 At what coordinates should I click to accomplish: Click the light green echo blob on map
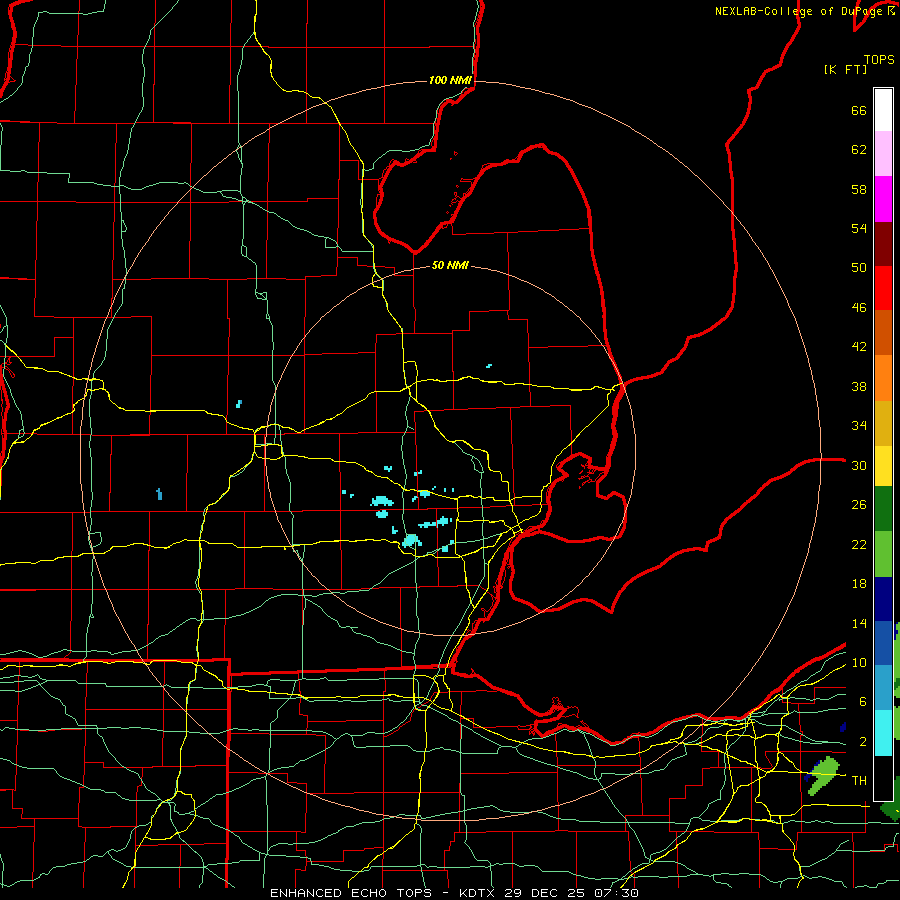tap(824, 776)
